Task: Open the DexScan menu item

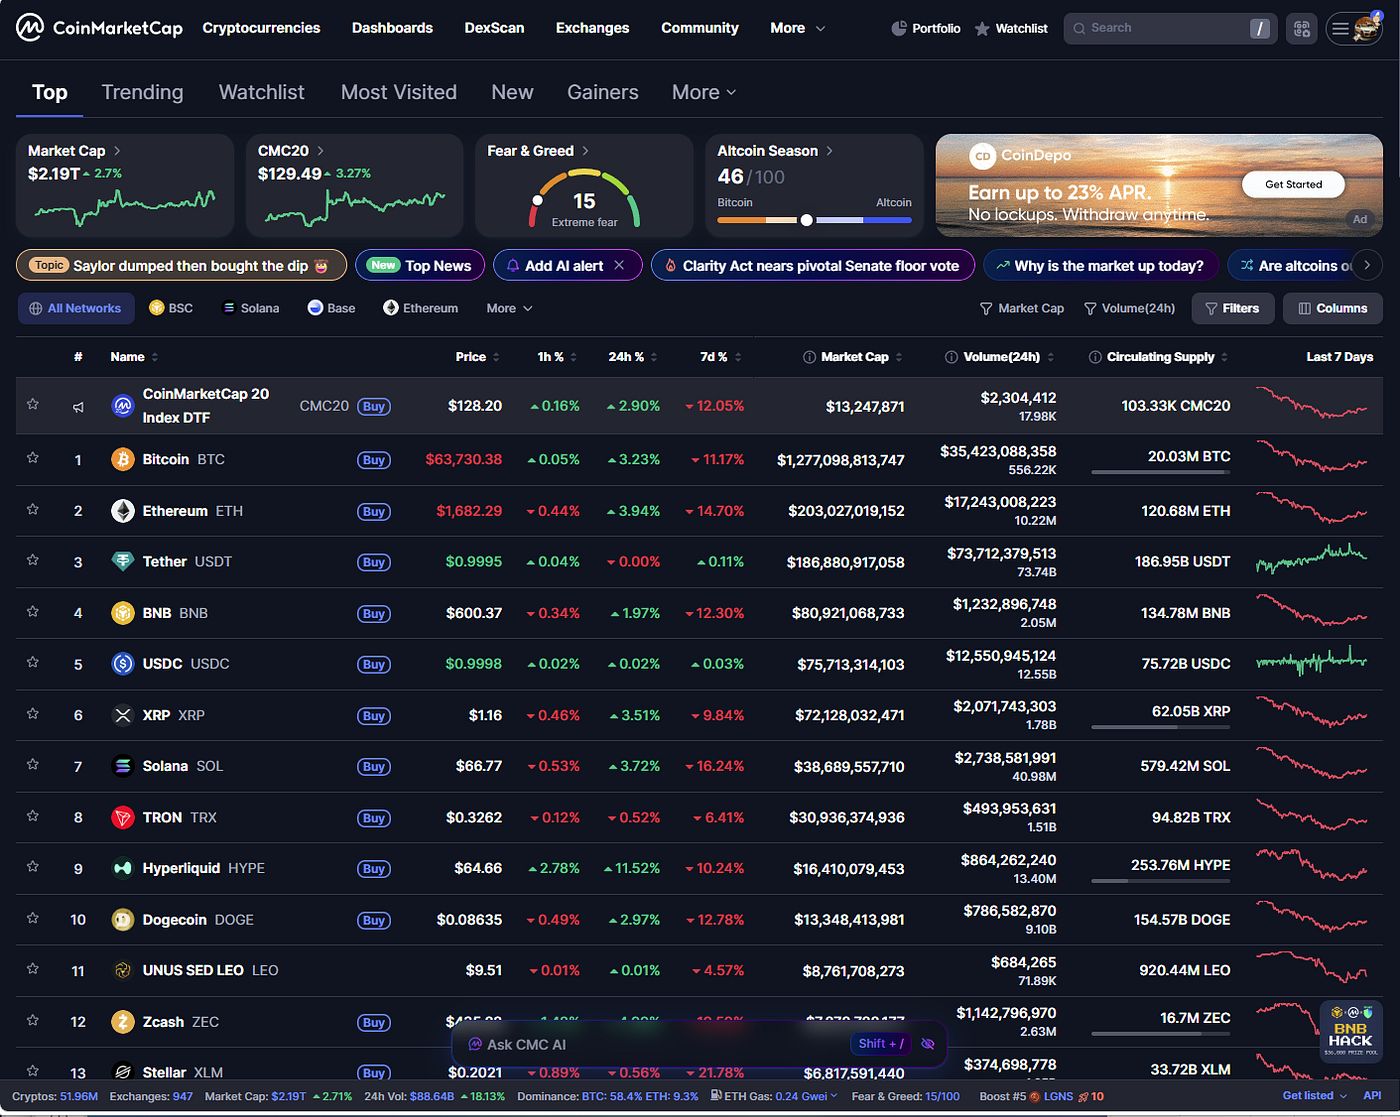Action: pyautogui.click(x=494, y=28)
